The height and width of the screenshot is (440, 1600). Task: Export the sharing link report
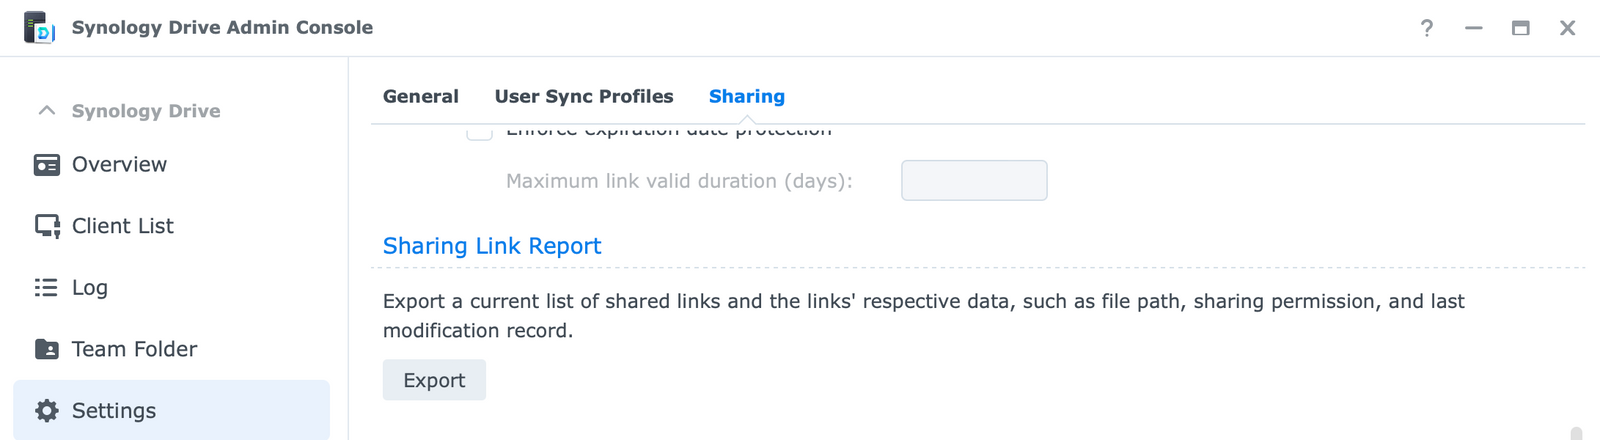coord(434,380)
